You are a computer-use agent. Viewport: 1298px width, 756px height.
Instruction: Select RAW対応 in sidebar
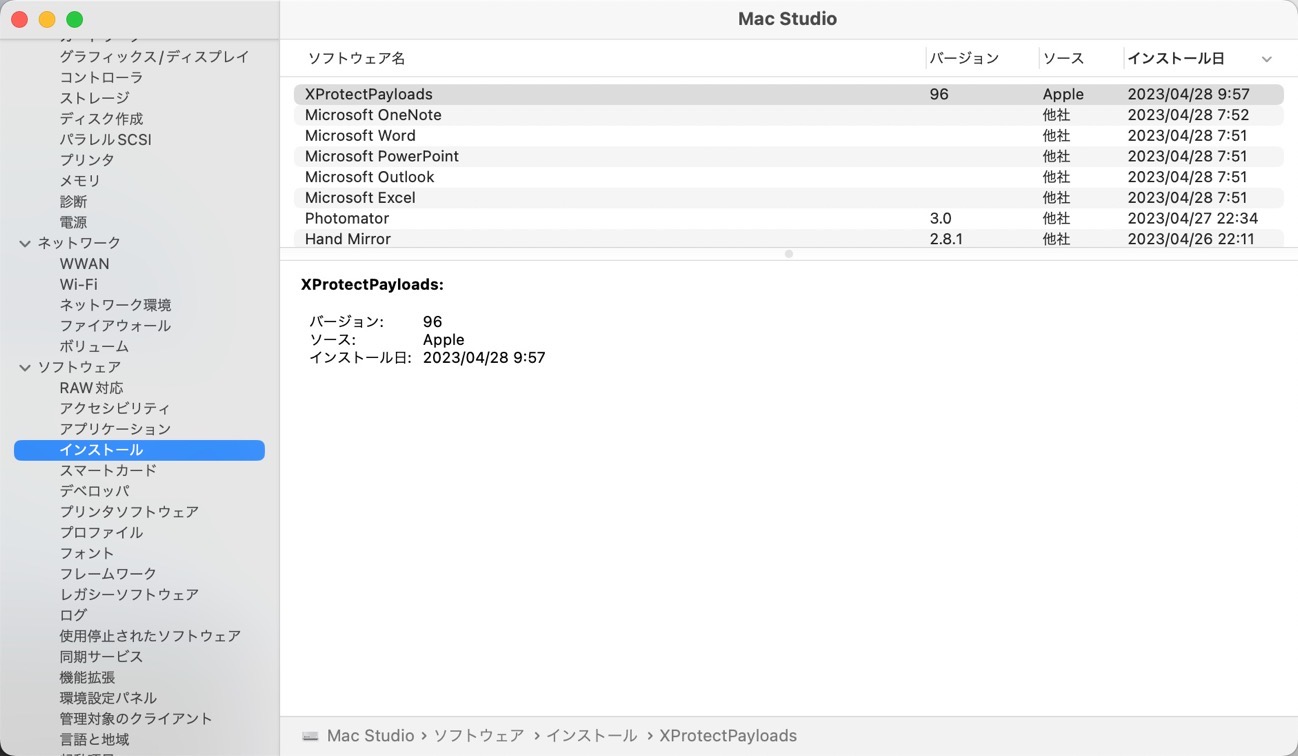(x=91, y=388)
